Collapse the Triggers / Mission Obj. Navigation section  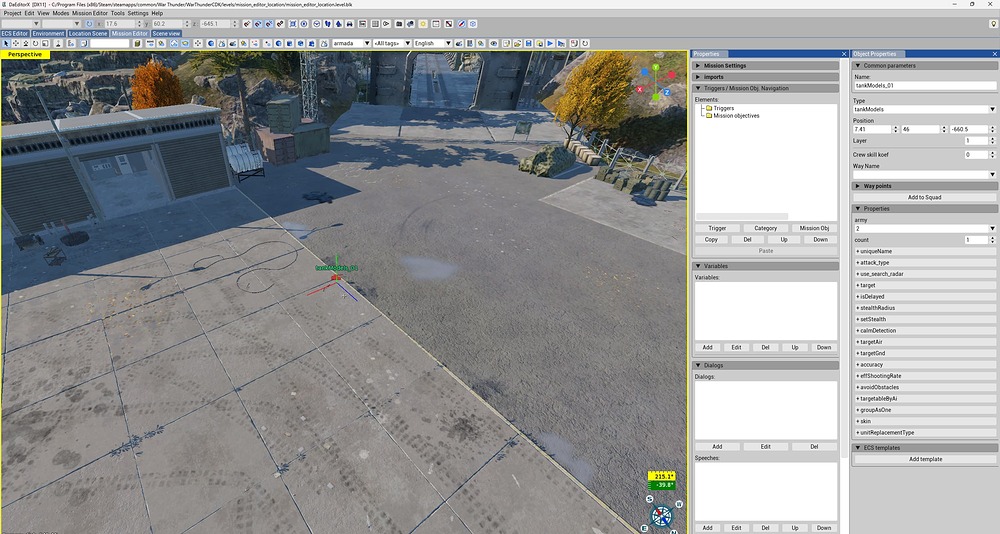pyautogui.click(x=766, y=89)
